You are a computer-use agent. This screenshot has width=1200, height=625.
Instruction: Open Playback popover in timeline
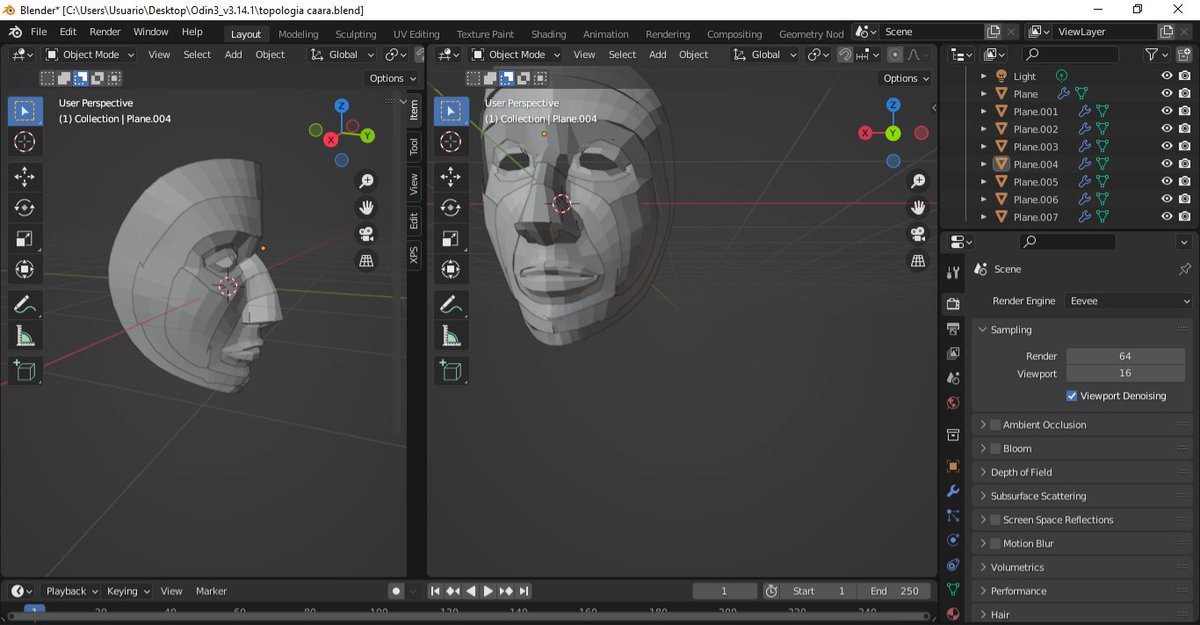[72, 591]
